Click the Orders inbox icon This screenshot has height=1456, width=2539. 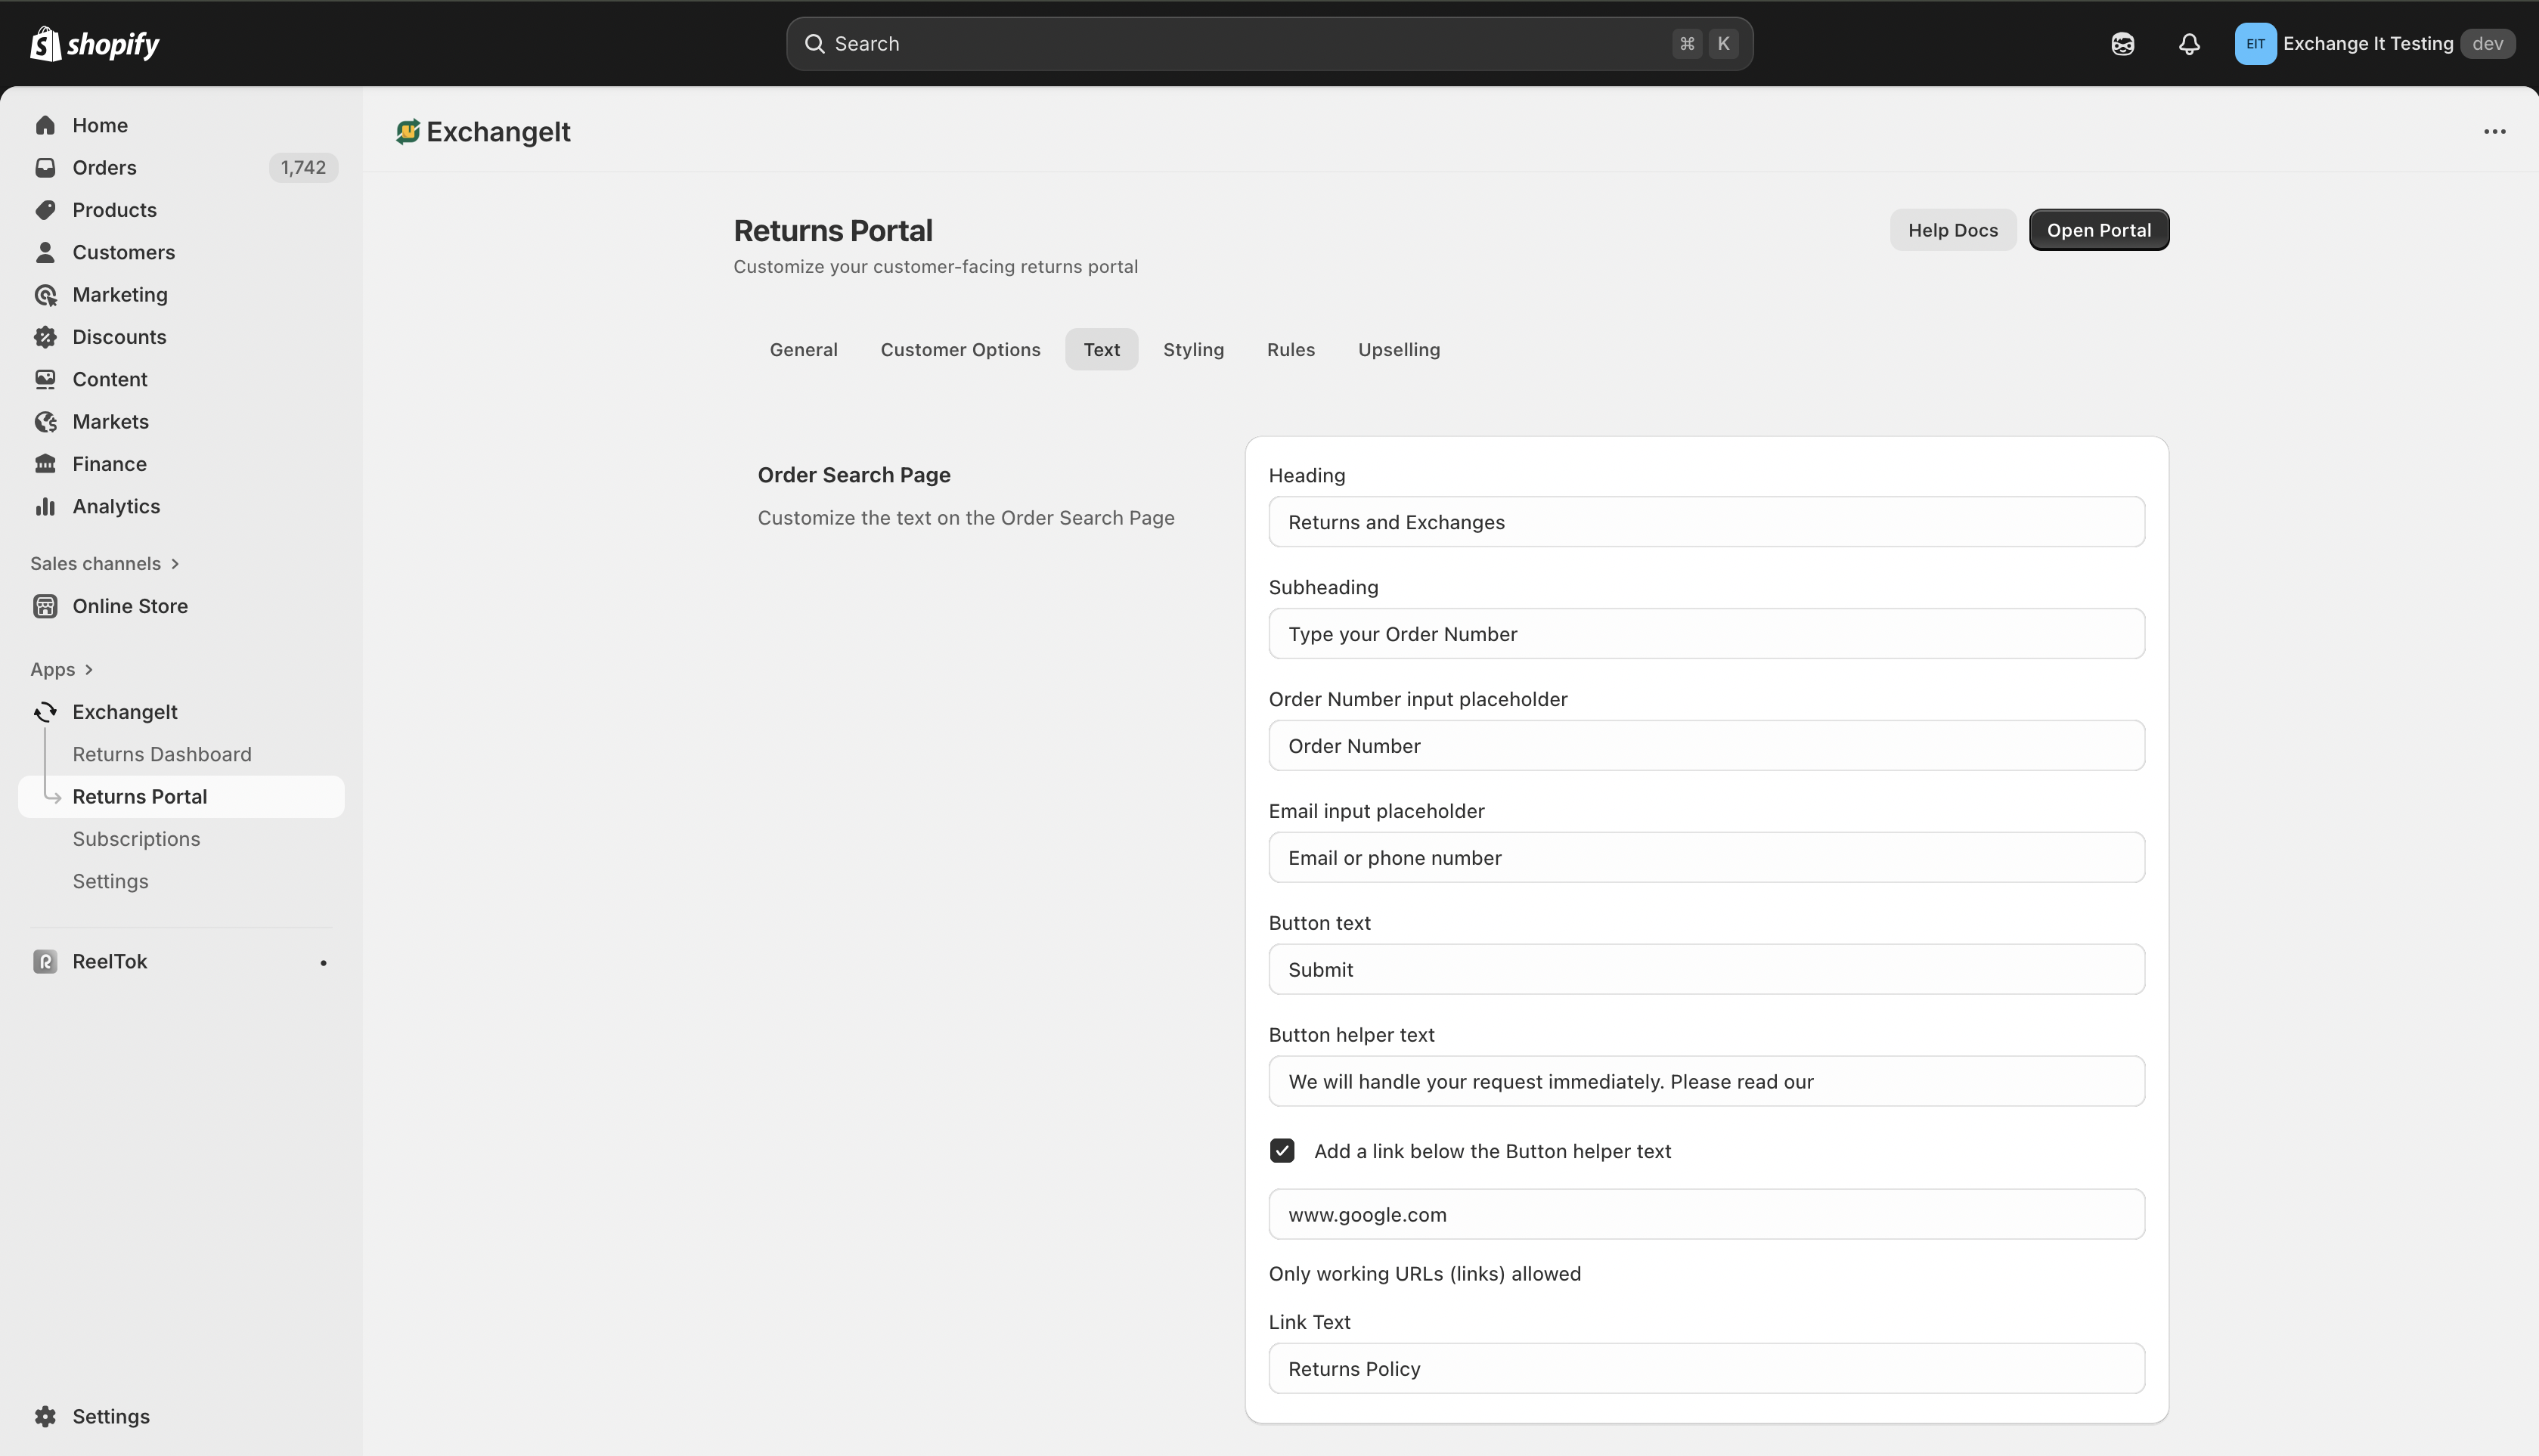pyautogui.click(x=45, y=168)
